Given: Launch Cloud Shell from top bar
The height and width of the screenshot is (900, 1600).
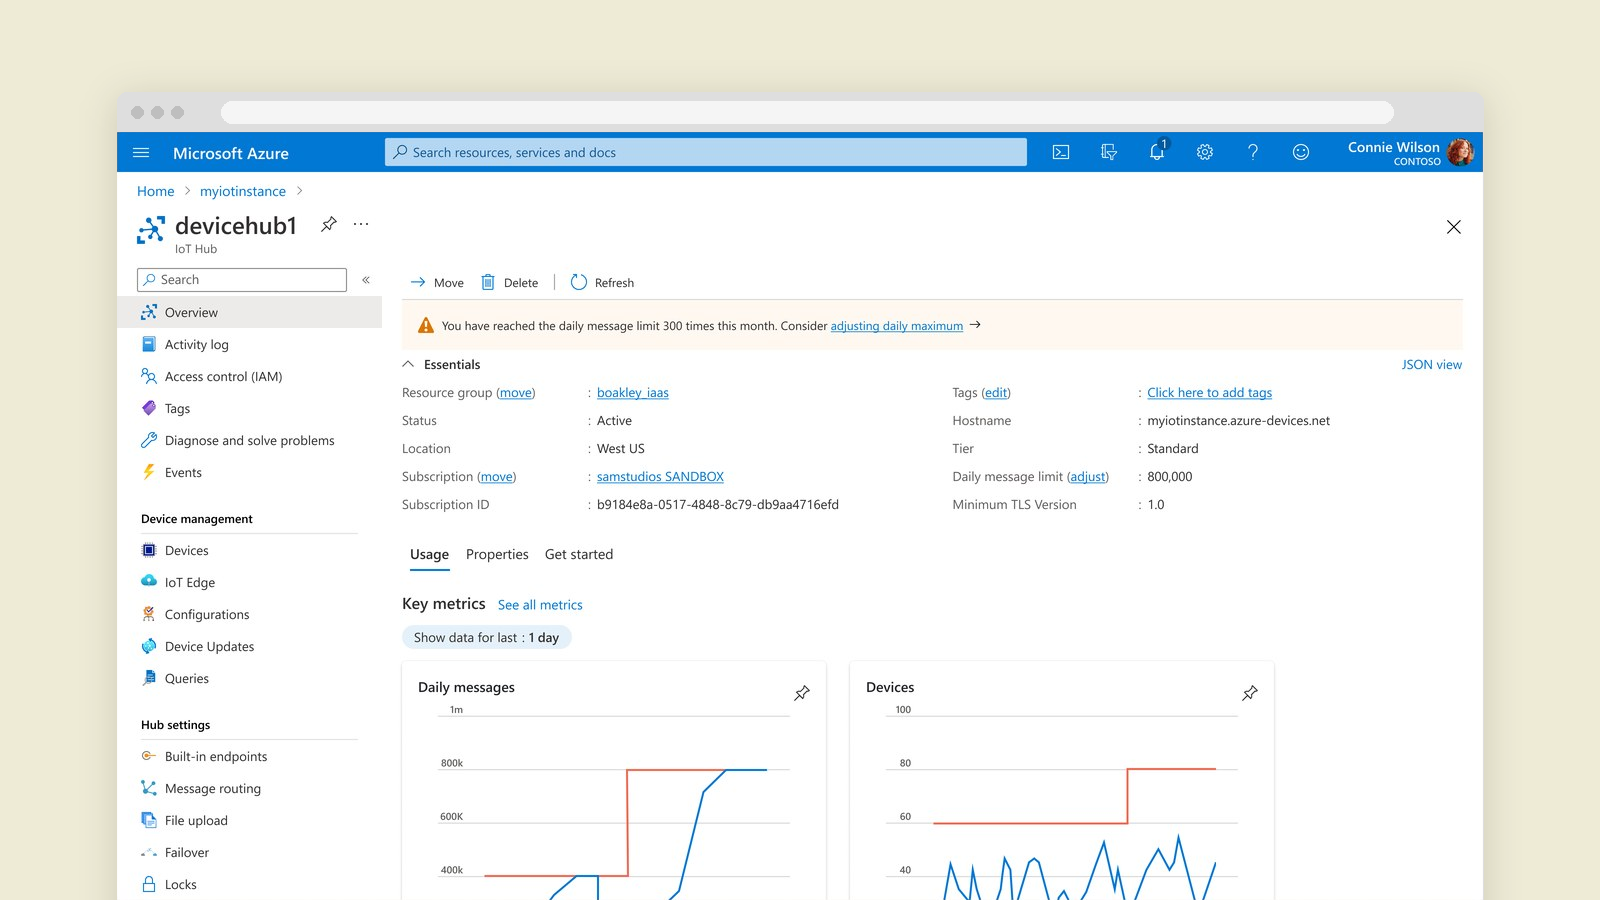Looking at the screenshot, I should point(1061,152).
